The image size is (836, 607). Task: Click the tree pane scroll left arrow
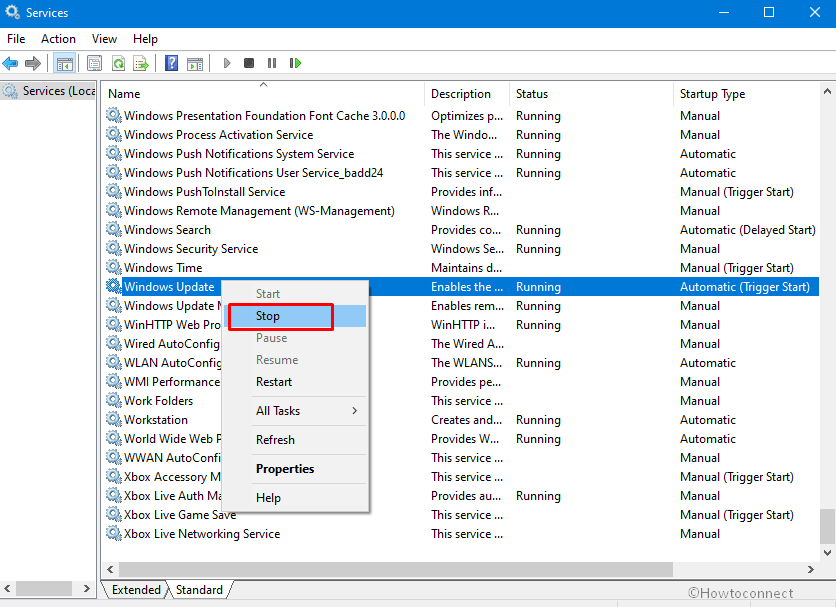(7, 588)
